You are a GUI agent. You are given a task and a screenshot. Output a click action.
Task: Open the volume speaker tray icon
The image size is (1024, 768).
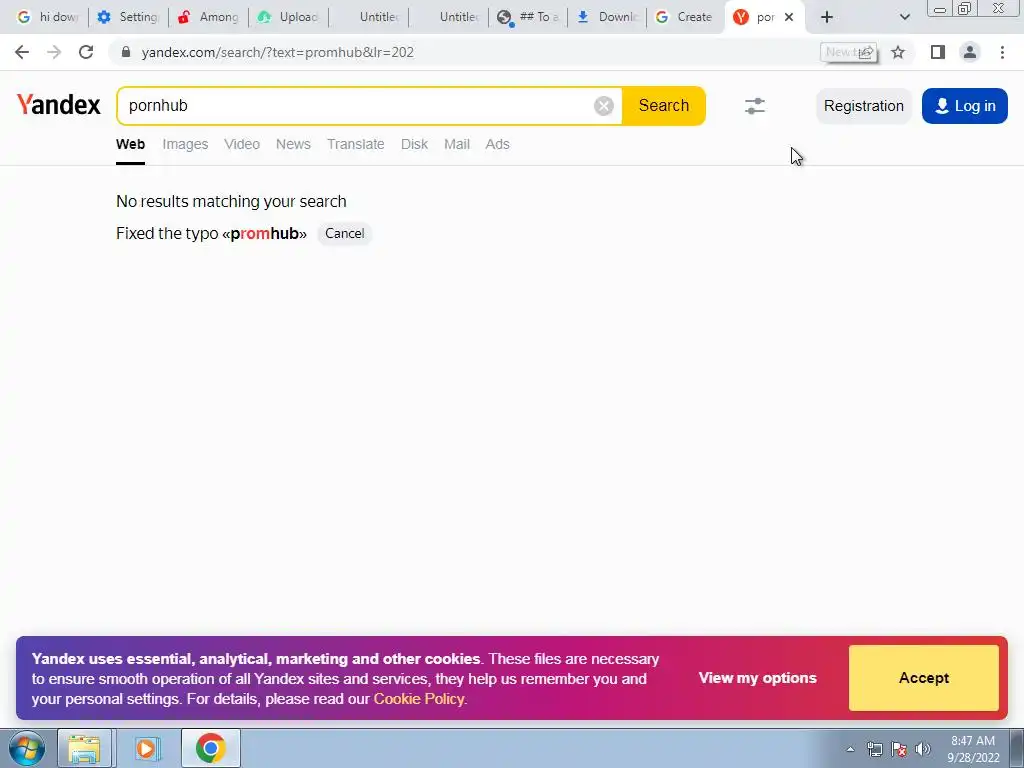pos(923,749)
